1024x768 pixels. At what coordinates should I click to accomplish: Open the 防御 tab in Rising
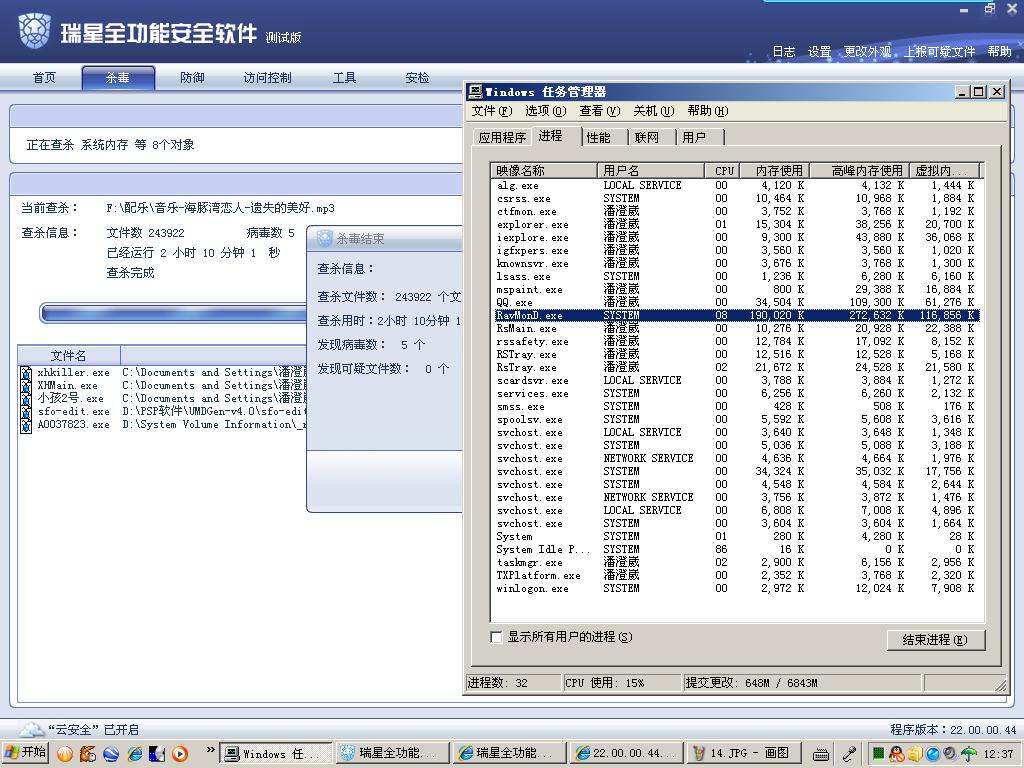(192, 78)
